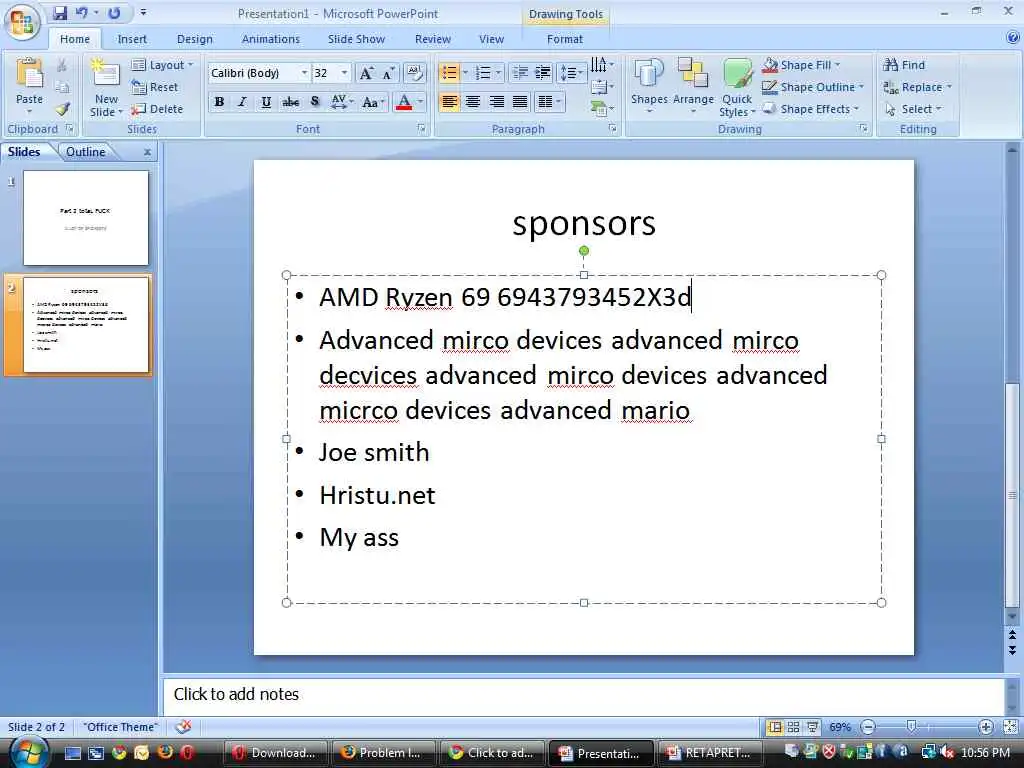Decrease the list indent level
Viewport: 1024px width, 768px height.
(520, 72)
